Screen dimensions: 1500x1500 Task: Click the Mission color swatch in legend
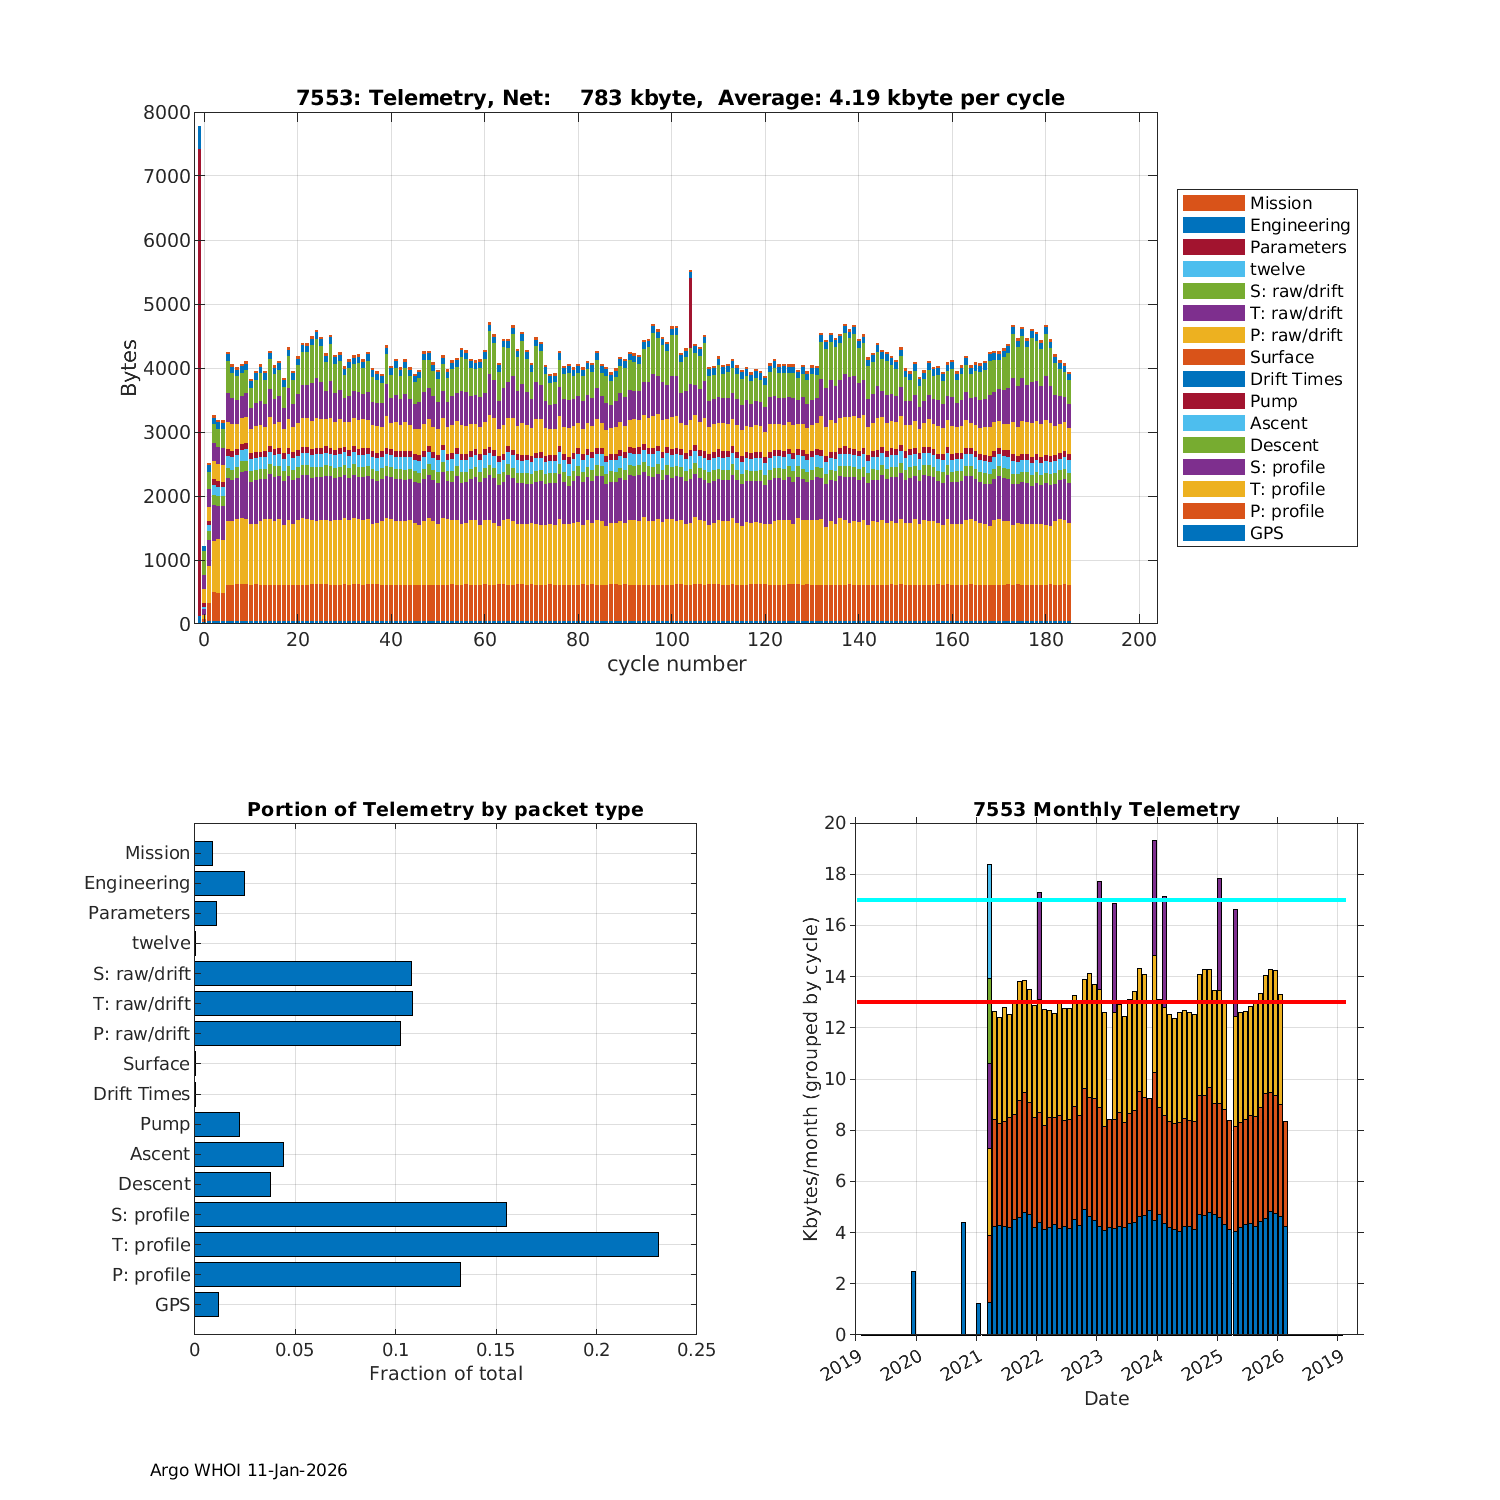point(1213,203)
